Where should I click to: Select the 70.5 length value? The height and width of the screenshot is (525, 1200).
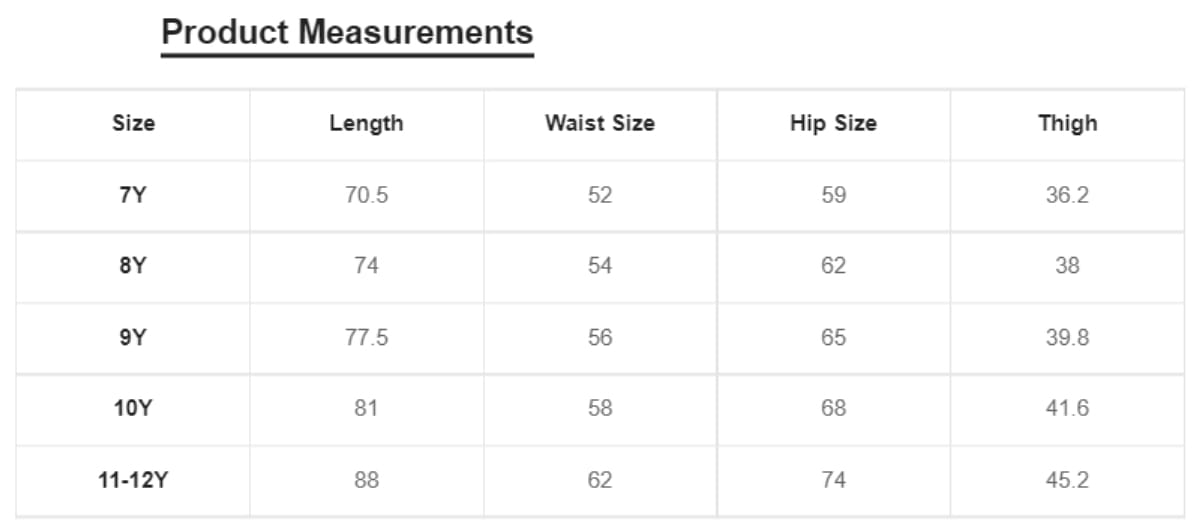coord(366,196)
